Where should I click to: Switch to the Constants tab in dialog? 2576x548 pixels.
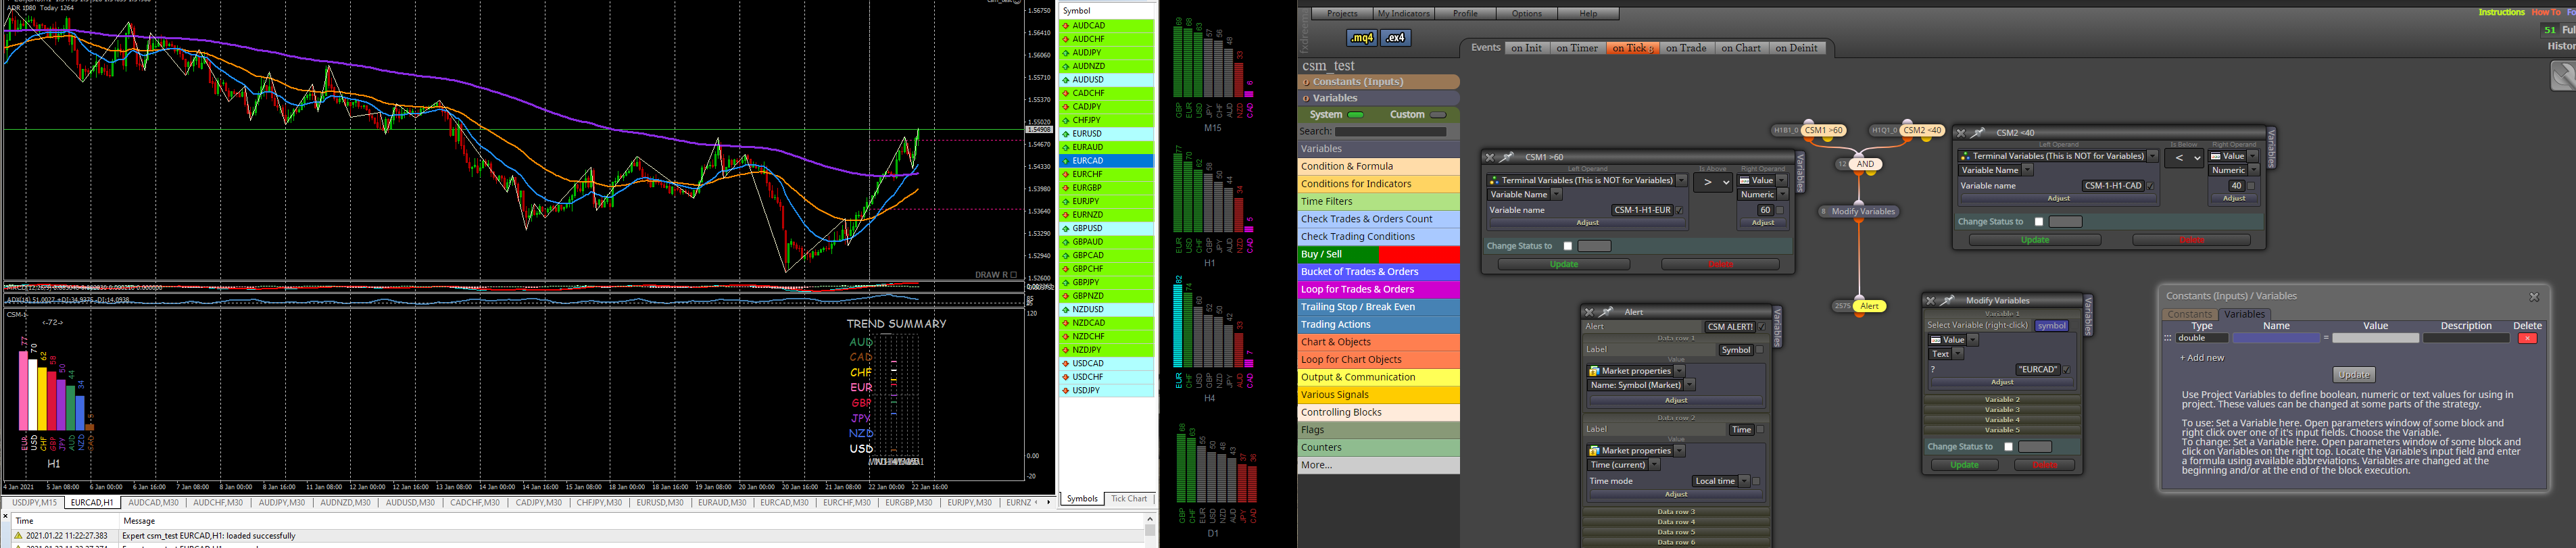(2189, 315)
